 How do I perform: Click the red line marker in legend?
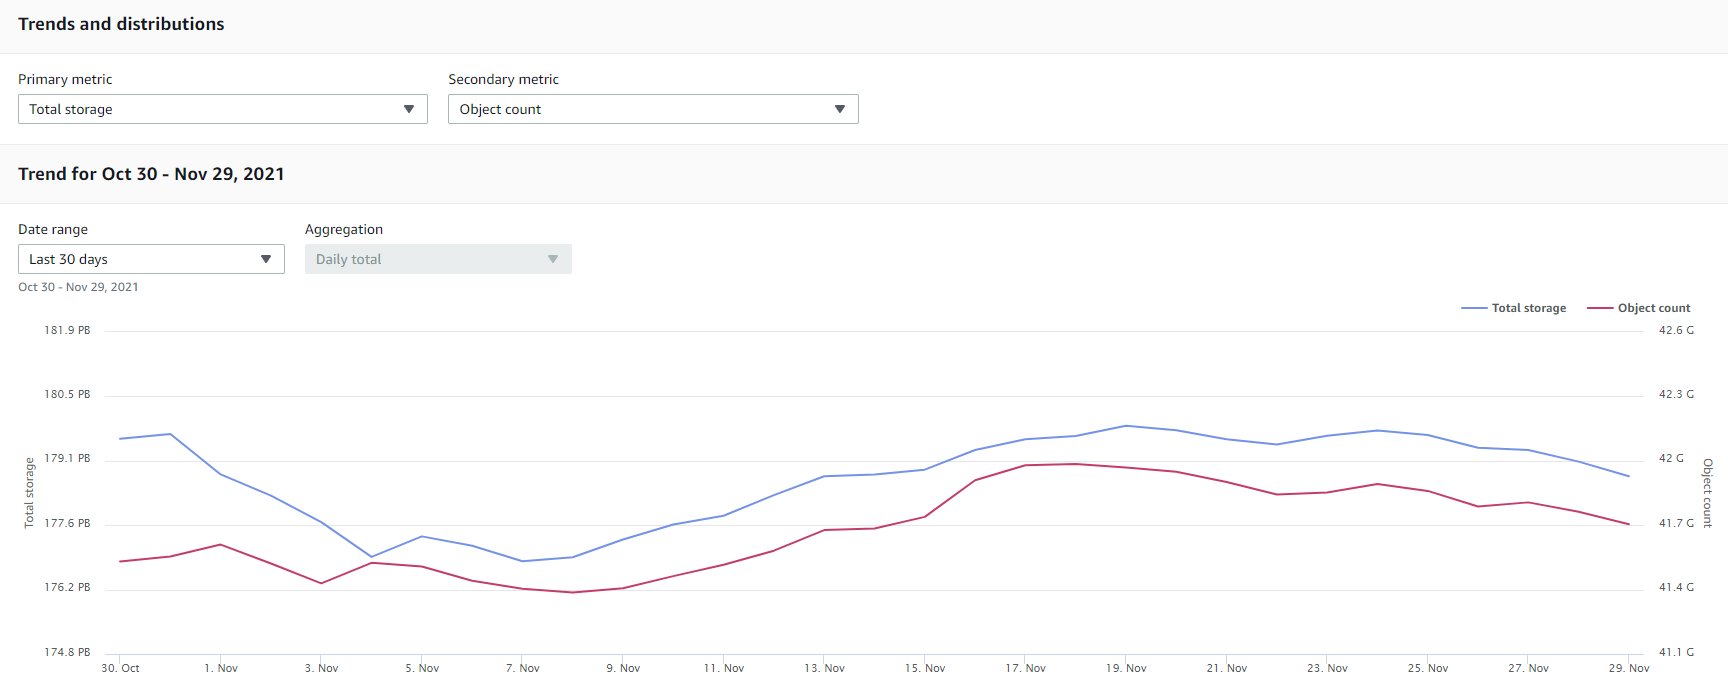[1600, 308]
